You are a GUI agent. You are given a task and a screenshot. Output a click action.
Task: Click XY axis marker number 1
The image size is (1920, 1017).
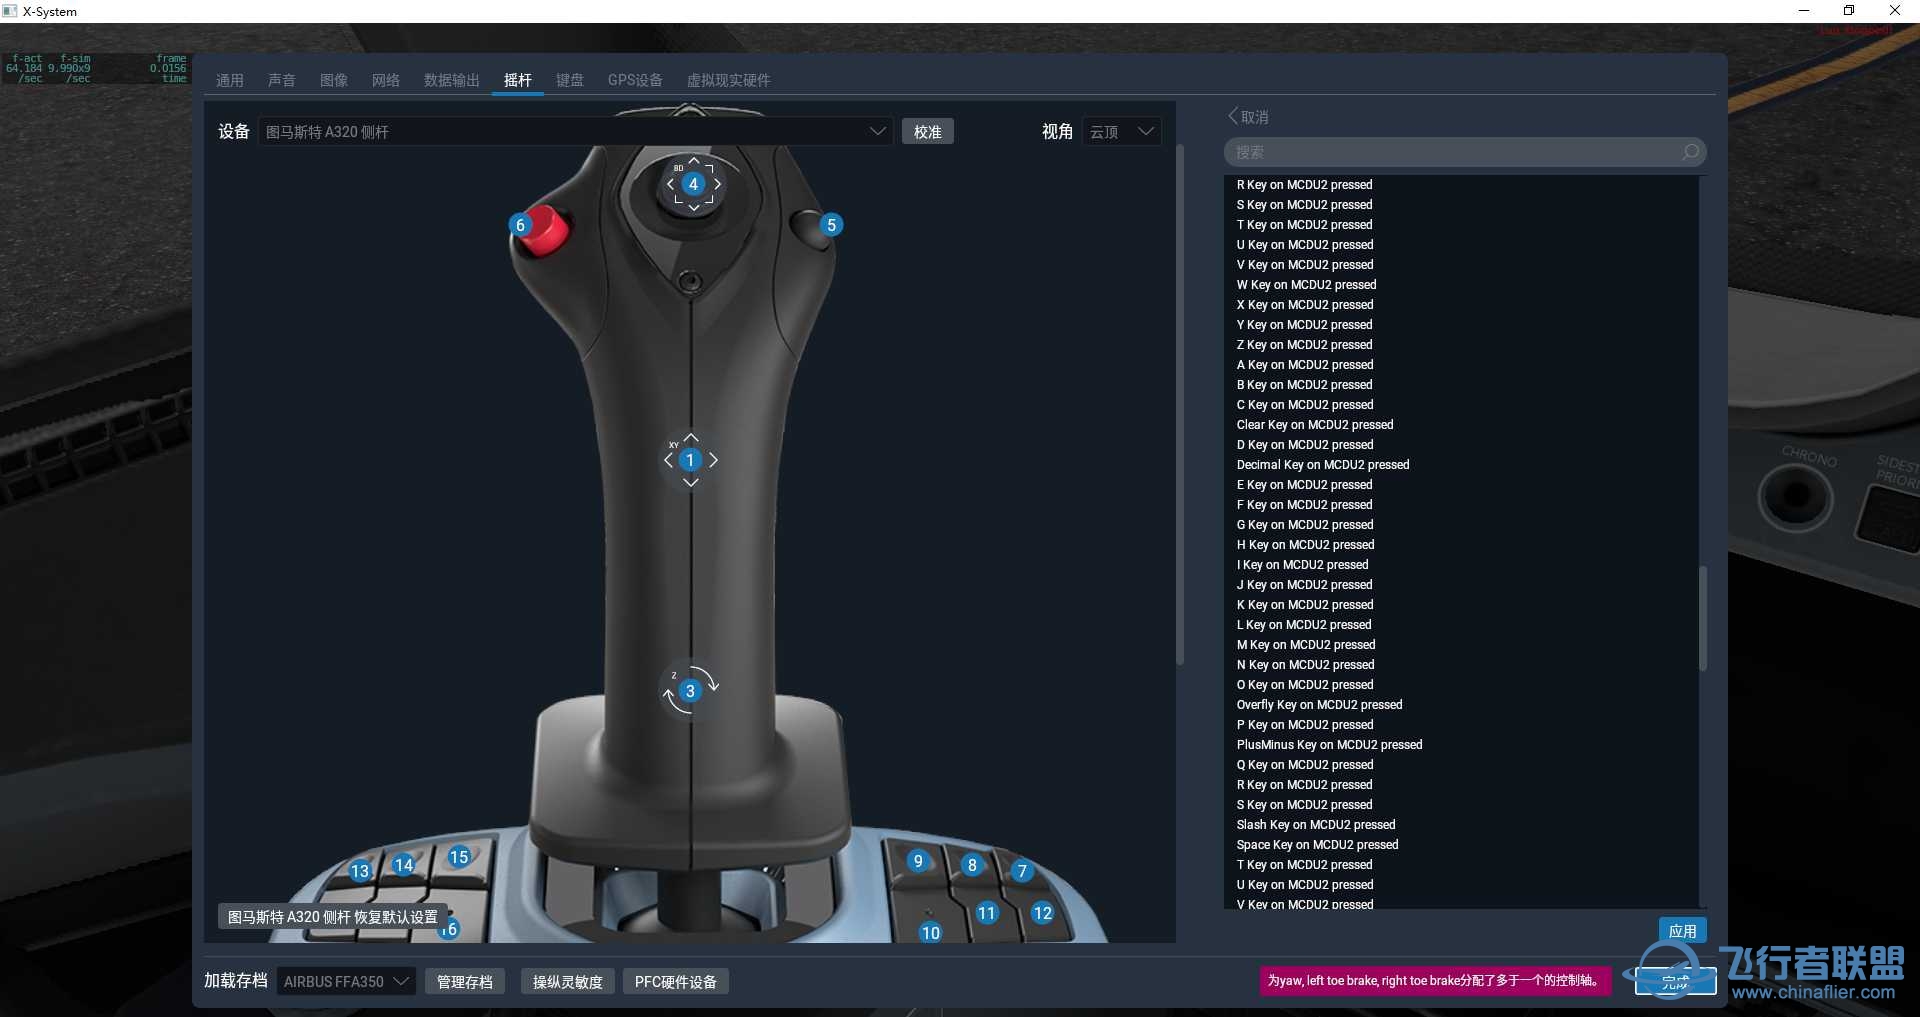(690, 460)
